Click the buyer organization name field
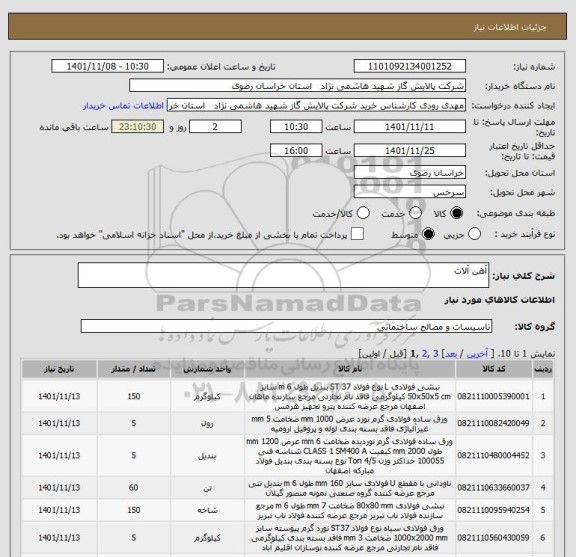 tap(297, 86)
